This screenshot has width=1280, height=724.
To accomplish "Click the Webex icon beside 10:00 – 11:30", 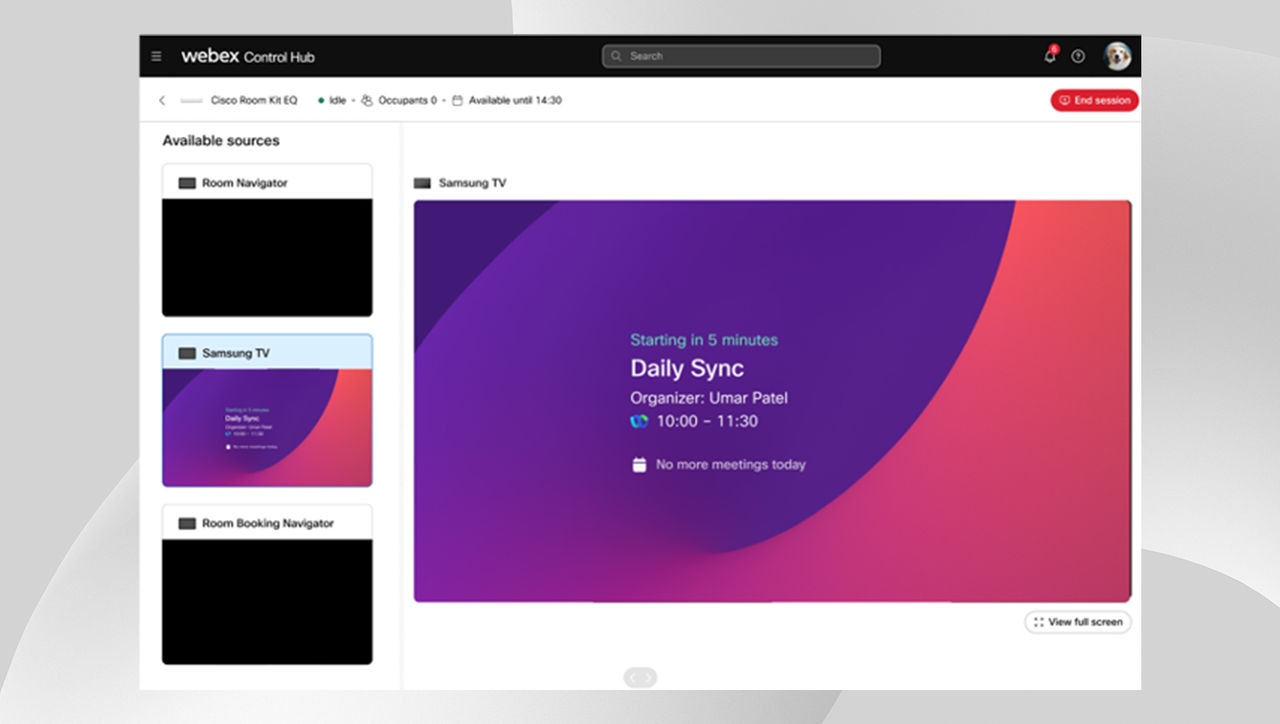I will [x=639, y=421].
